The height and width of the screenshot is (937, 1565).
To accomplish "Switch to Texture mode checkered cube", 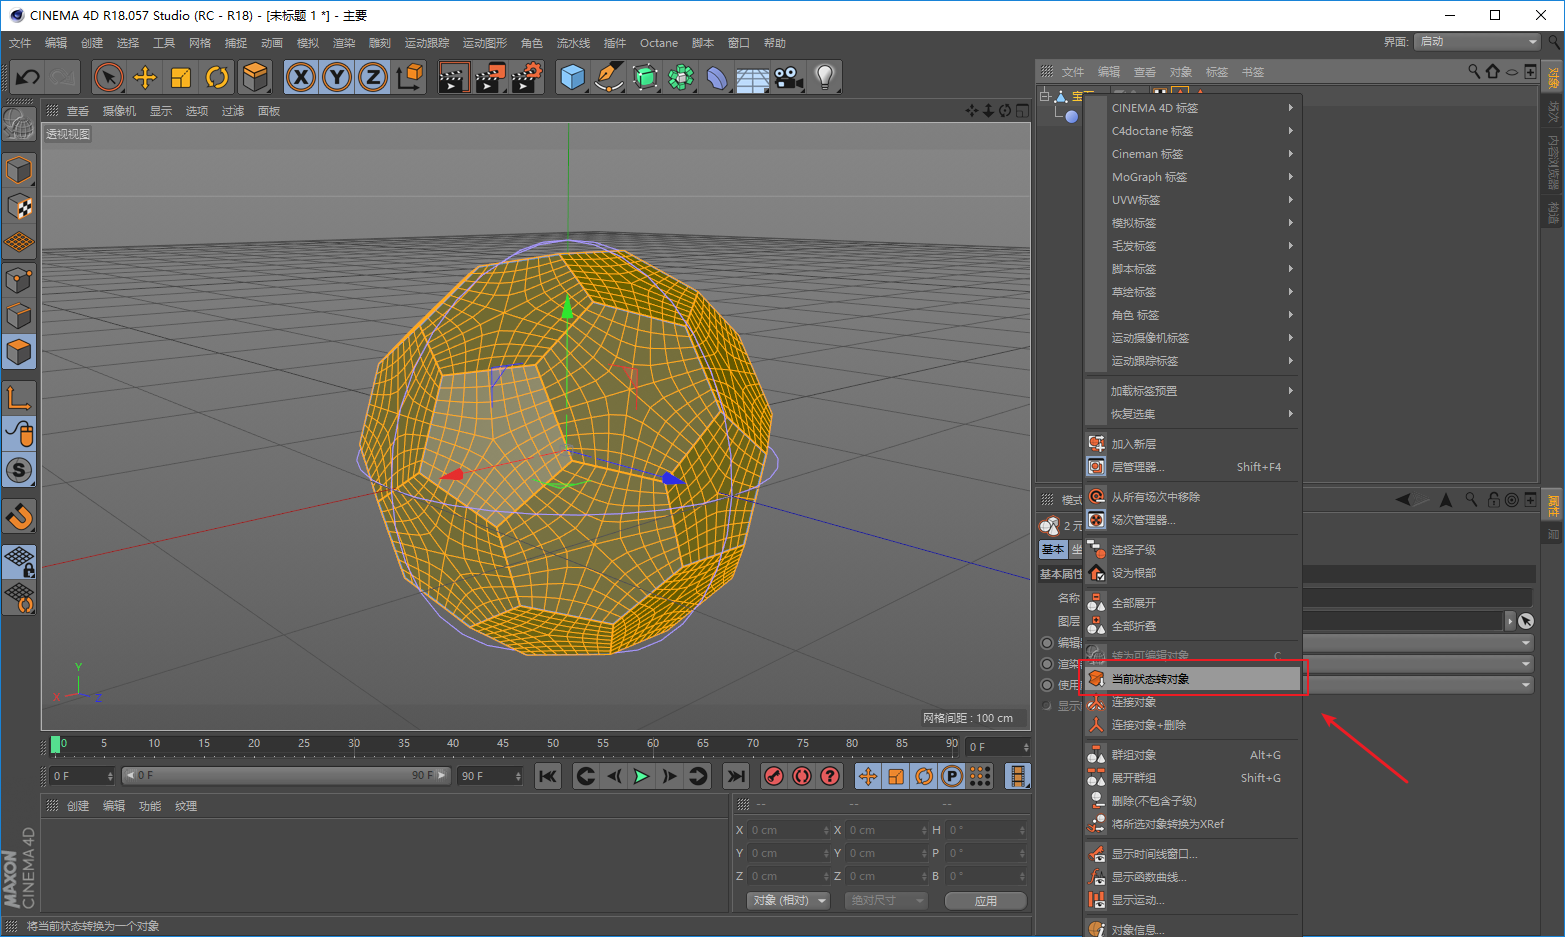I will tap(19, 207).
